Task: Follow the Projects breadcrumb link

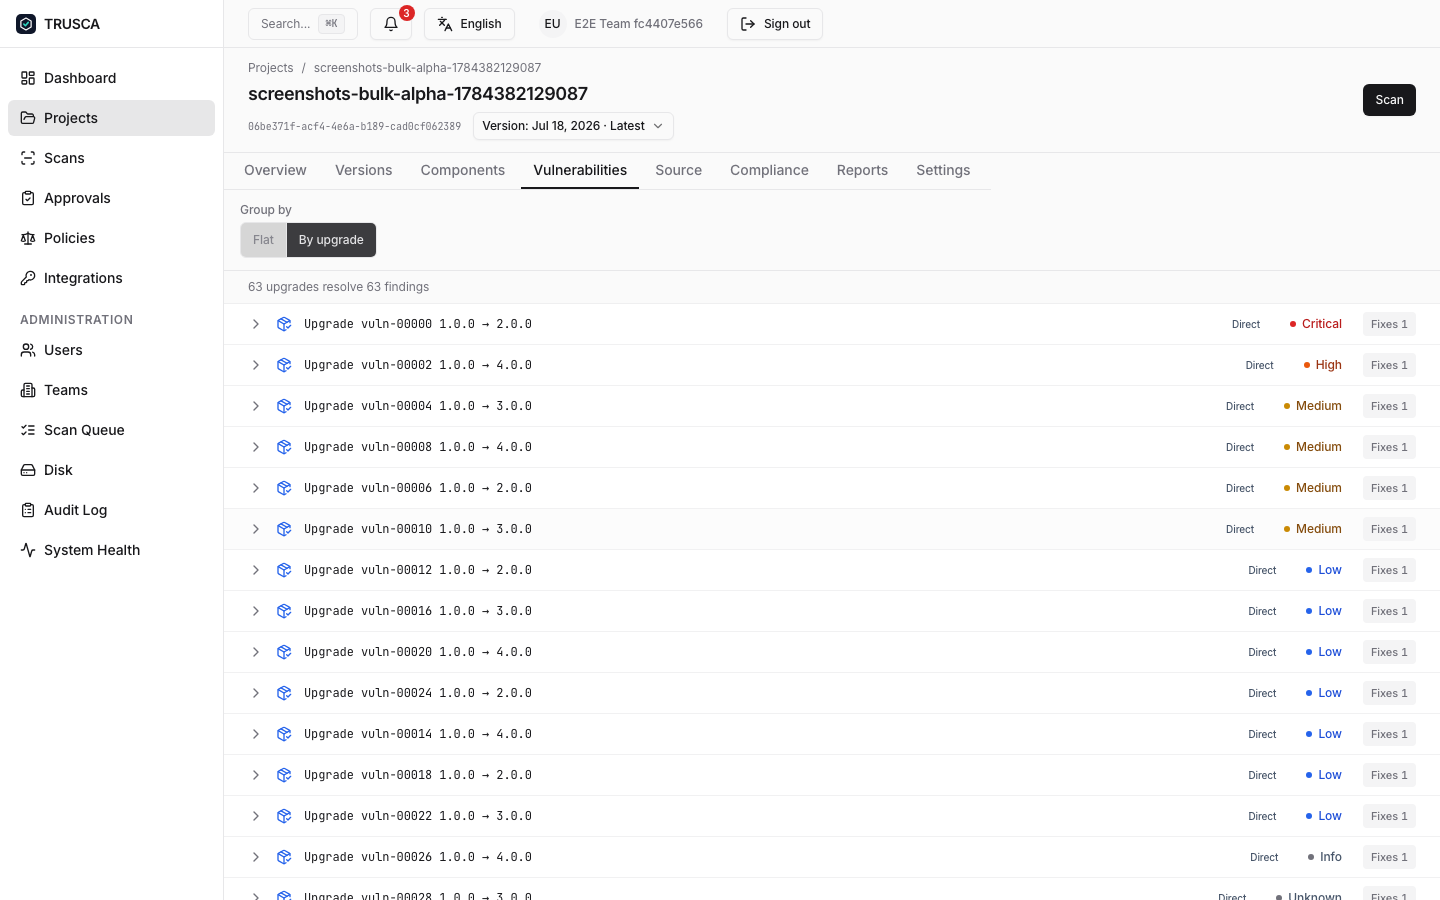Action: (x=271, y=68)
